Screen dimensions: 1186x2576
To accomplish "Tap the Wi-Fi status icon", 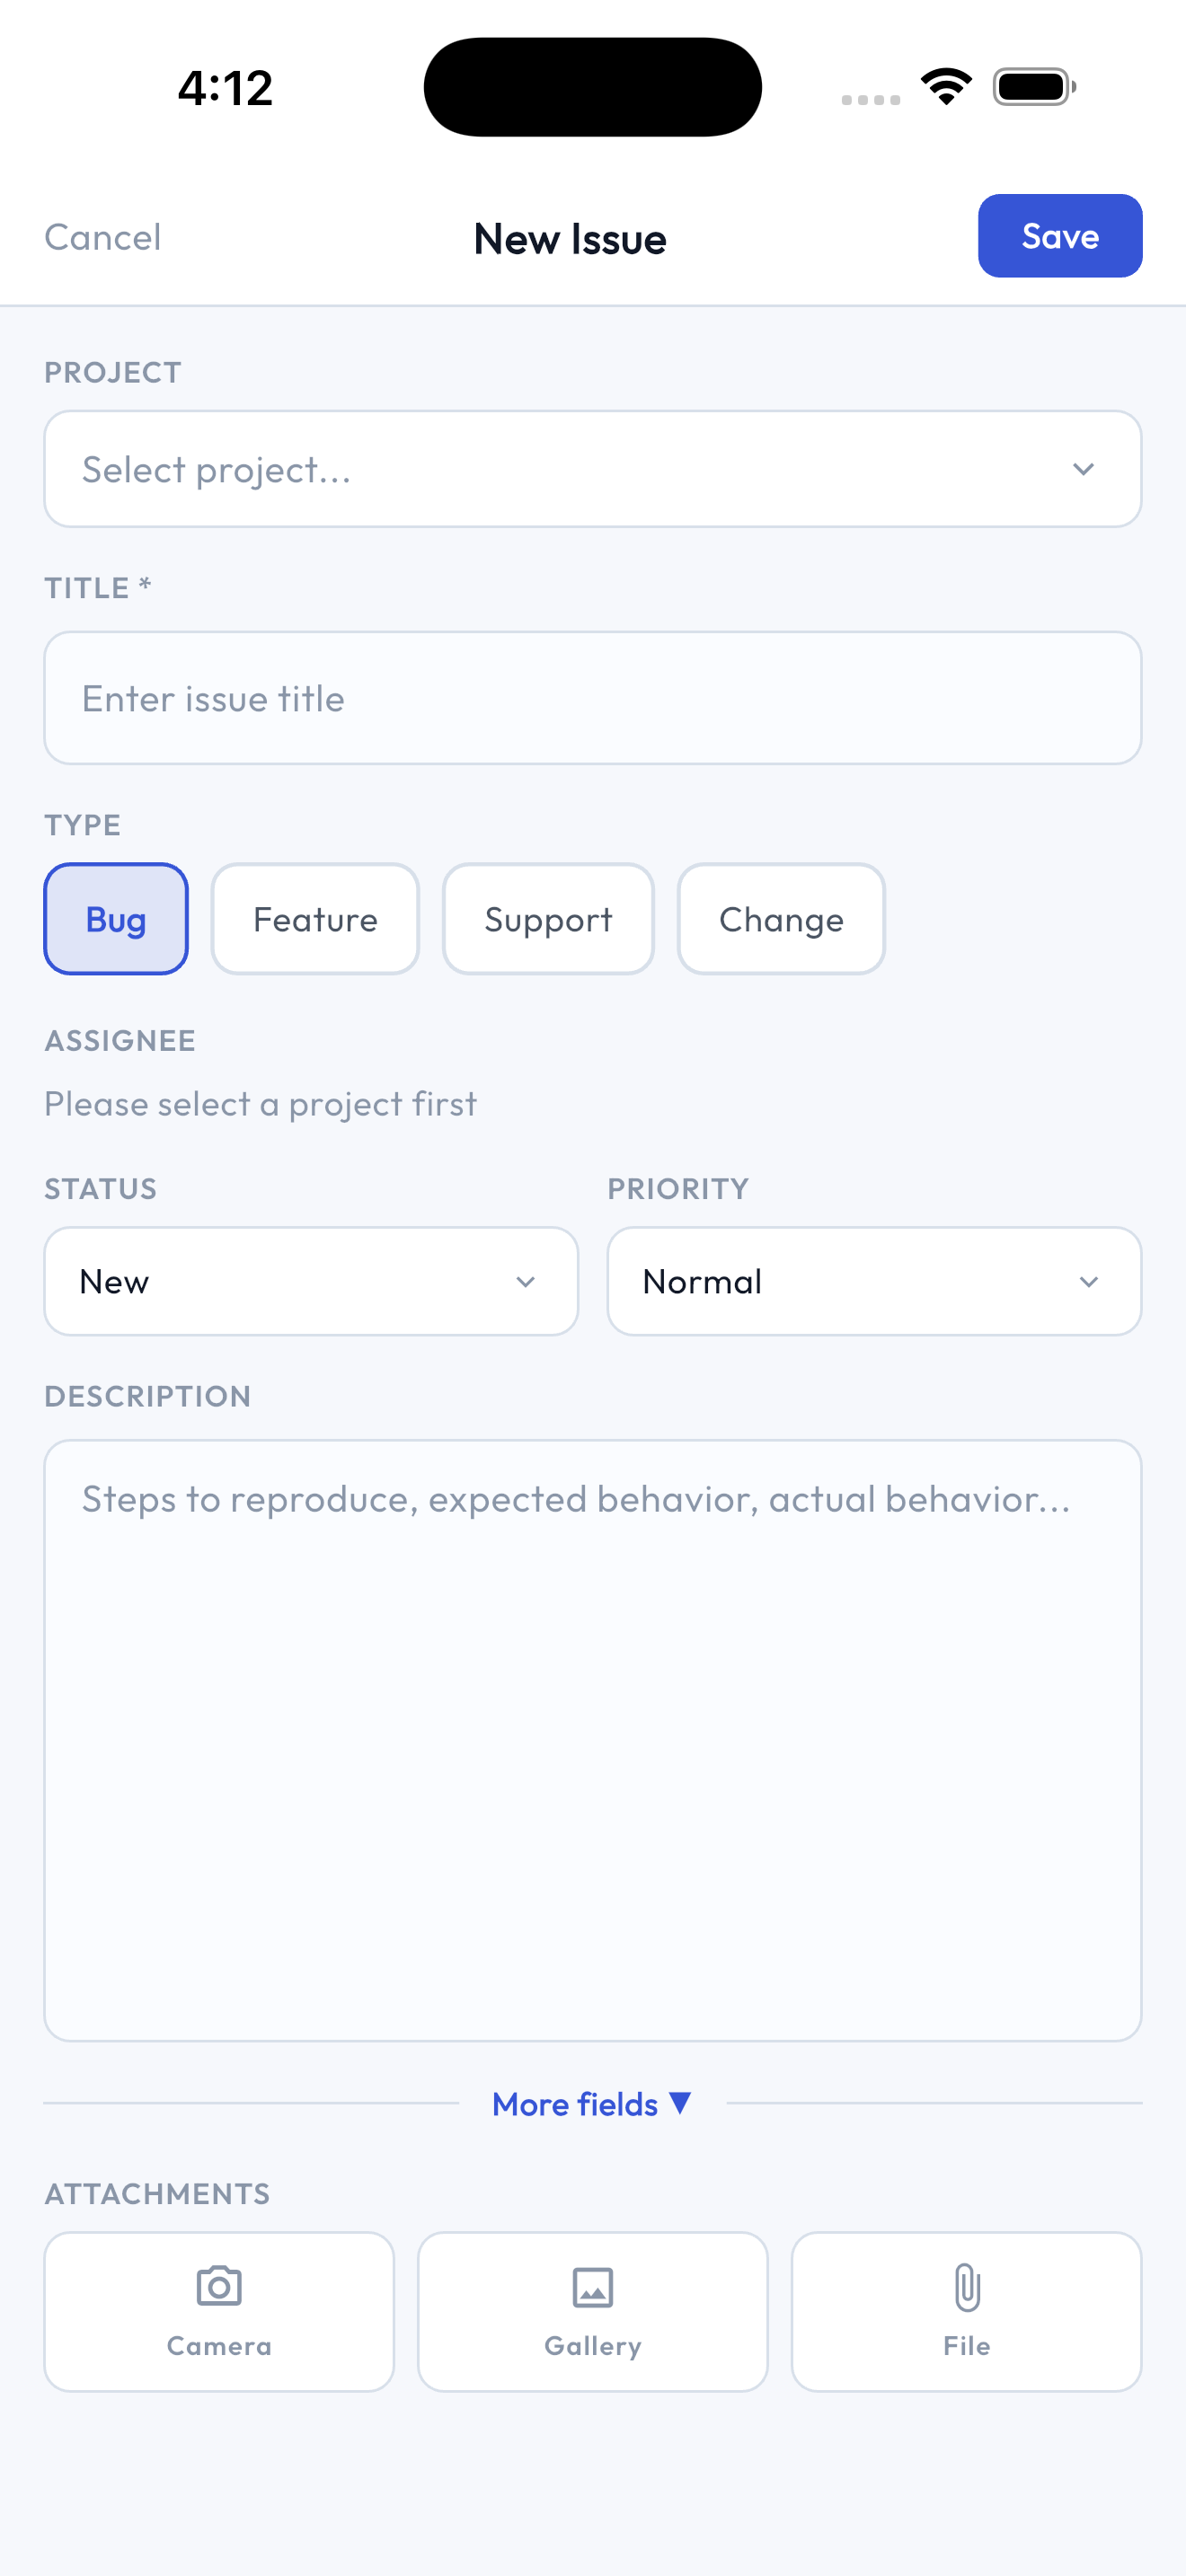I will pos(946,86).
